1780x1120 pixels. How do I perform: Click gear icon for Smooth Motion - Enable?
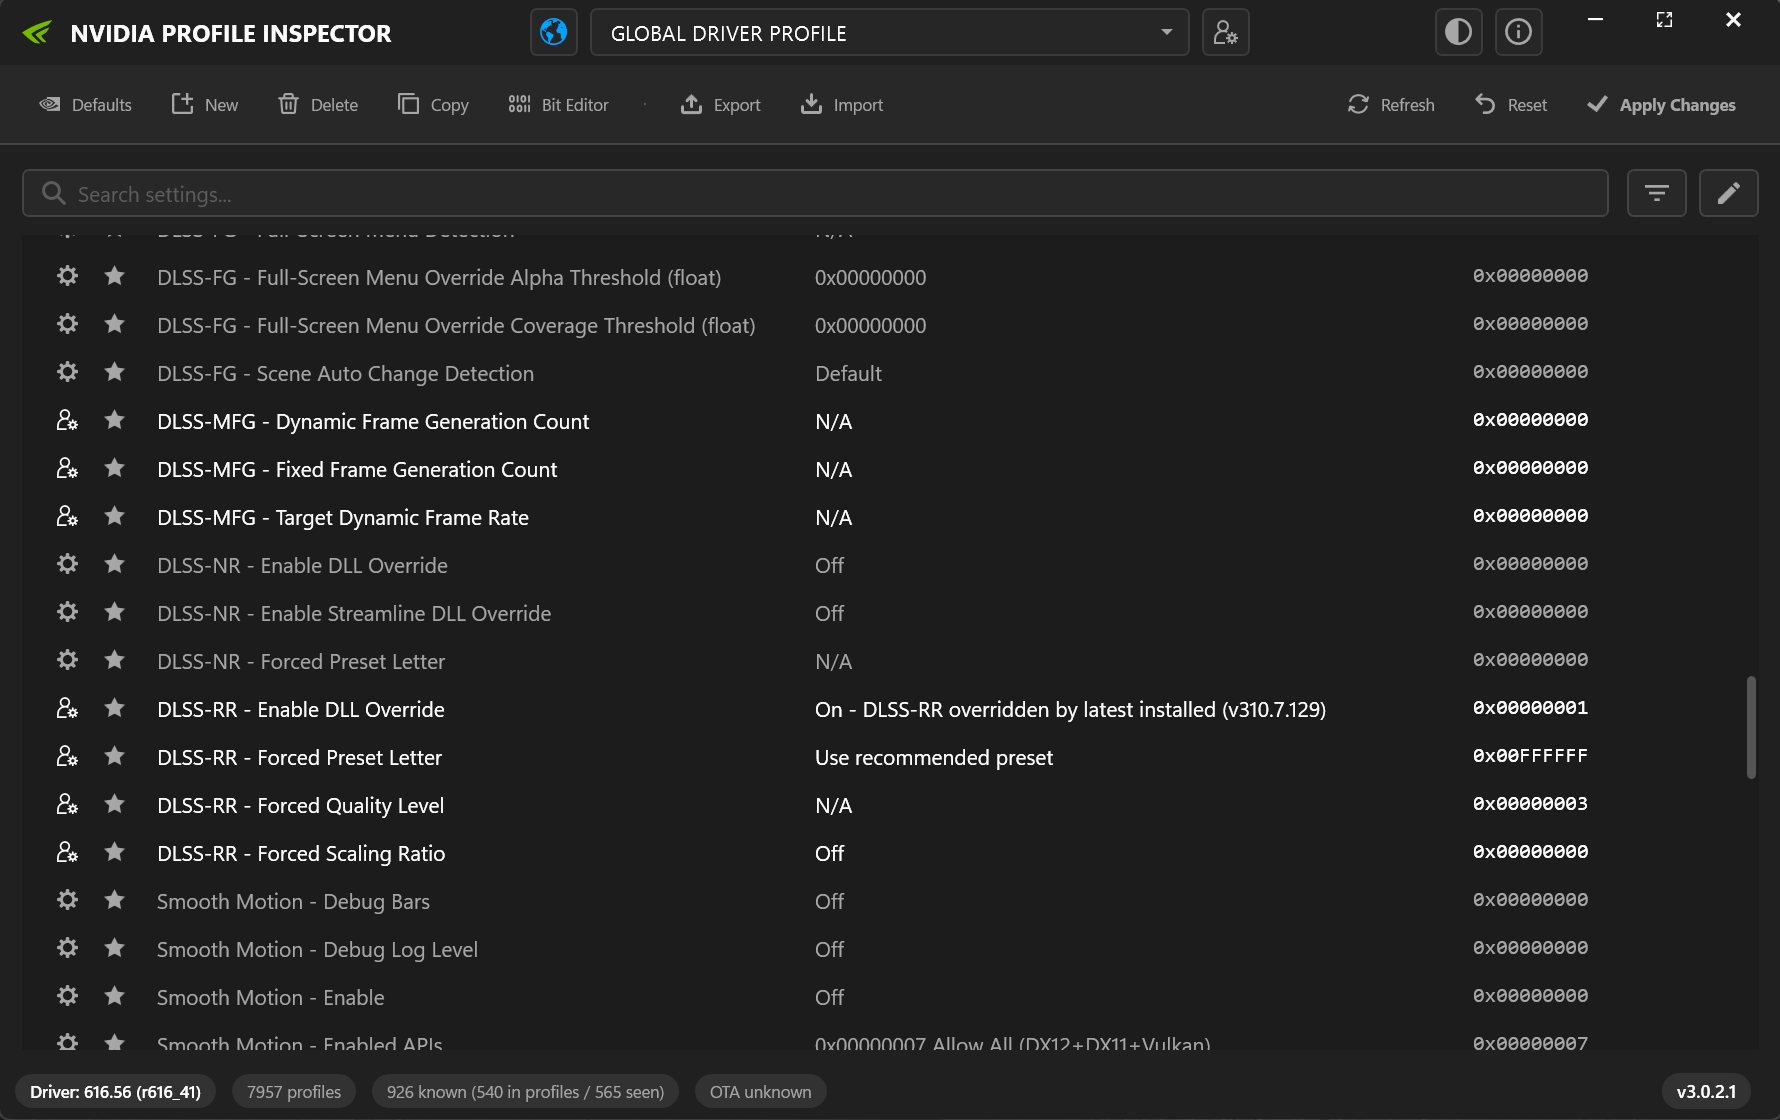[x=67, y=996]
